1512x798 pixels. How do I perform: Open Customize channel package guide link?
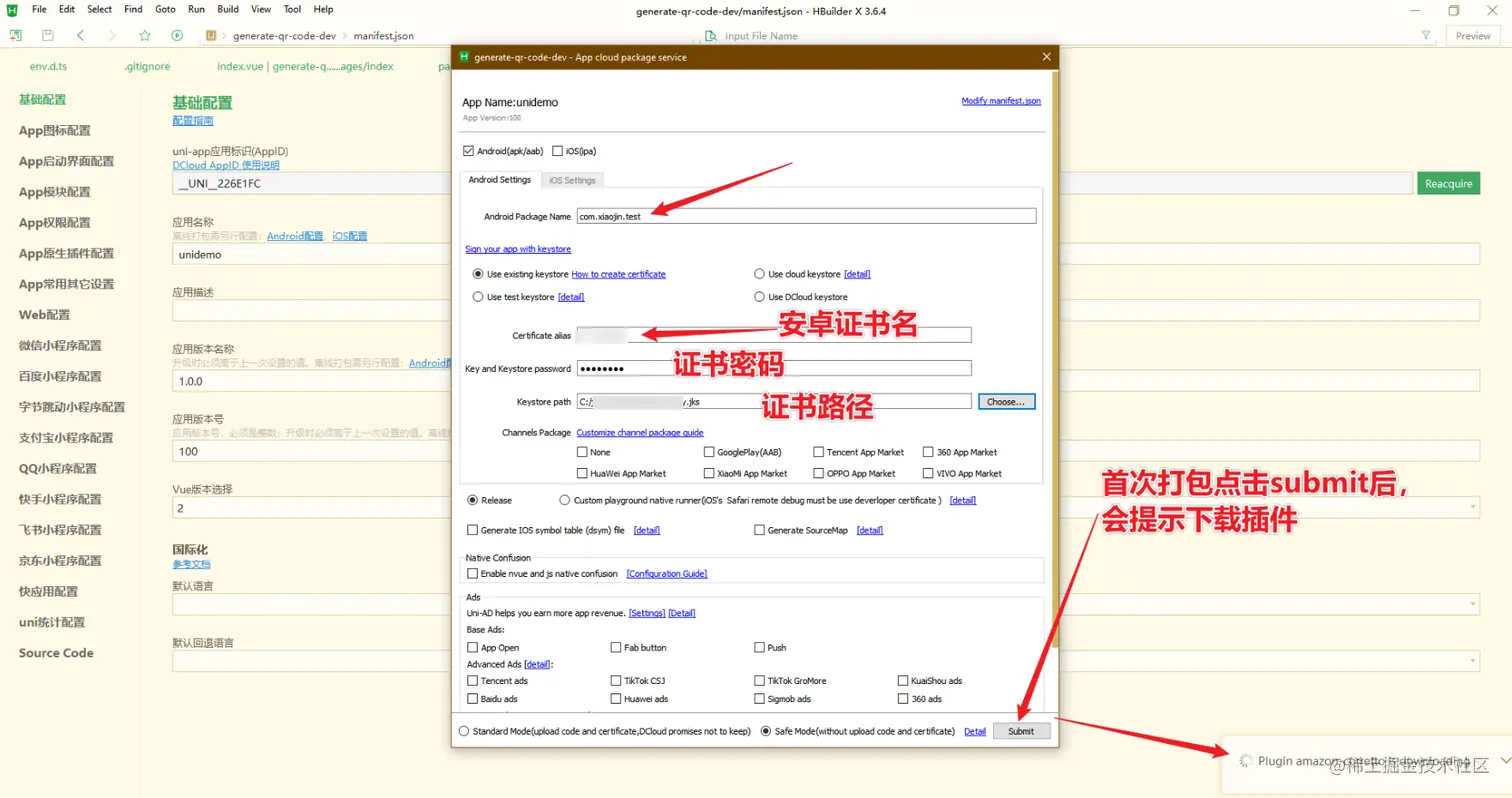click(640, 432)
